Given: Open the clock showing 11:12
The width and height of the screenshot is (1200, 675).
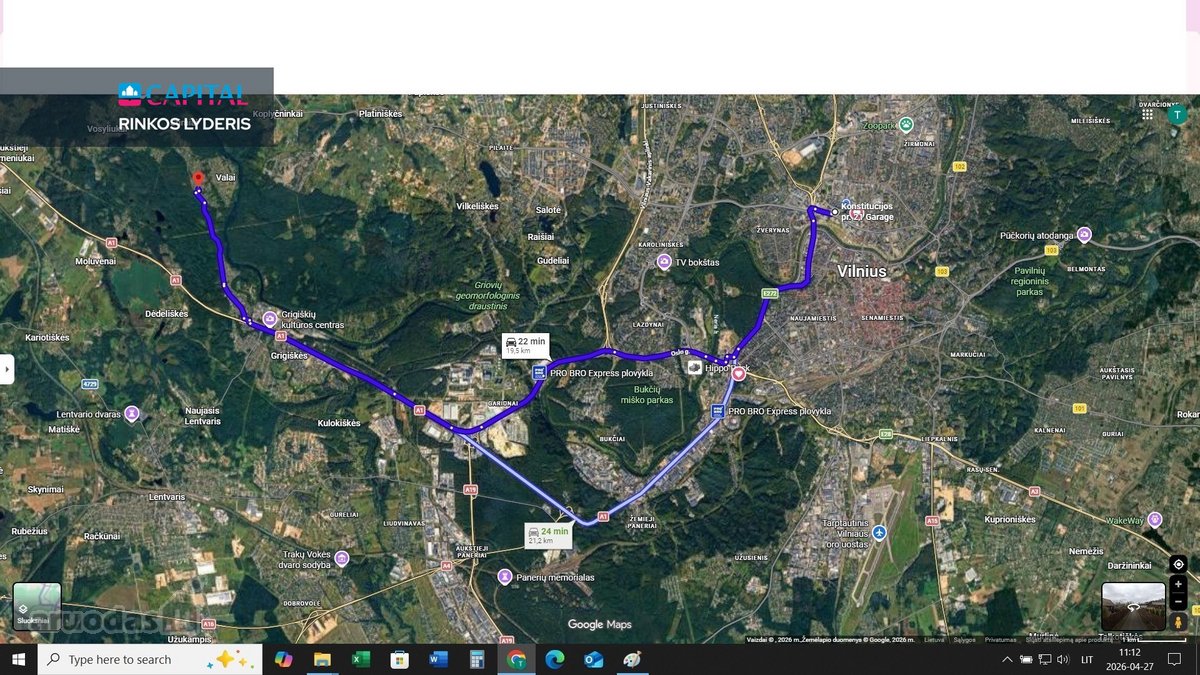Looking at the screenshot, I should [1130, 659].
